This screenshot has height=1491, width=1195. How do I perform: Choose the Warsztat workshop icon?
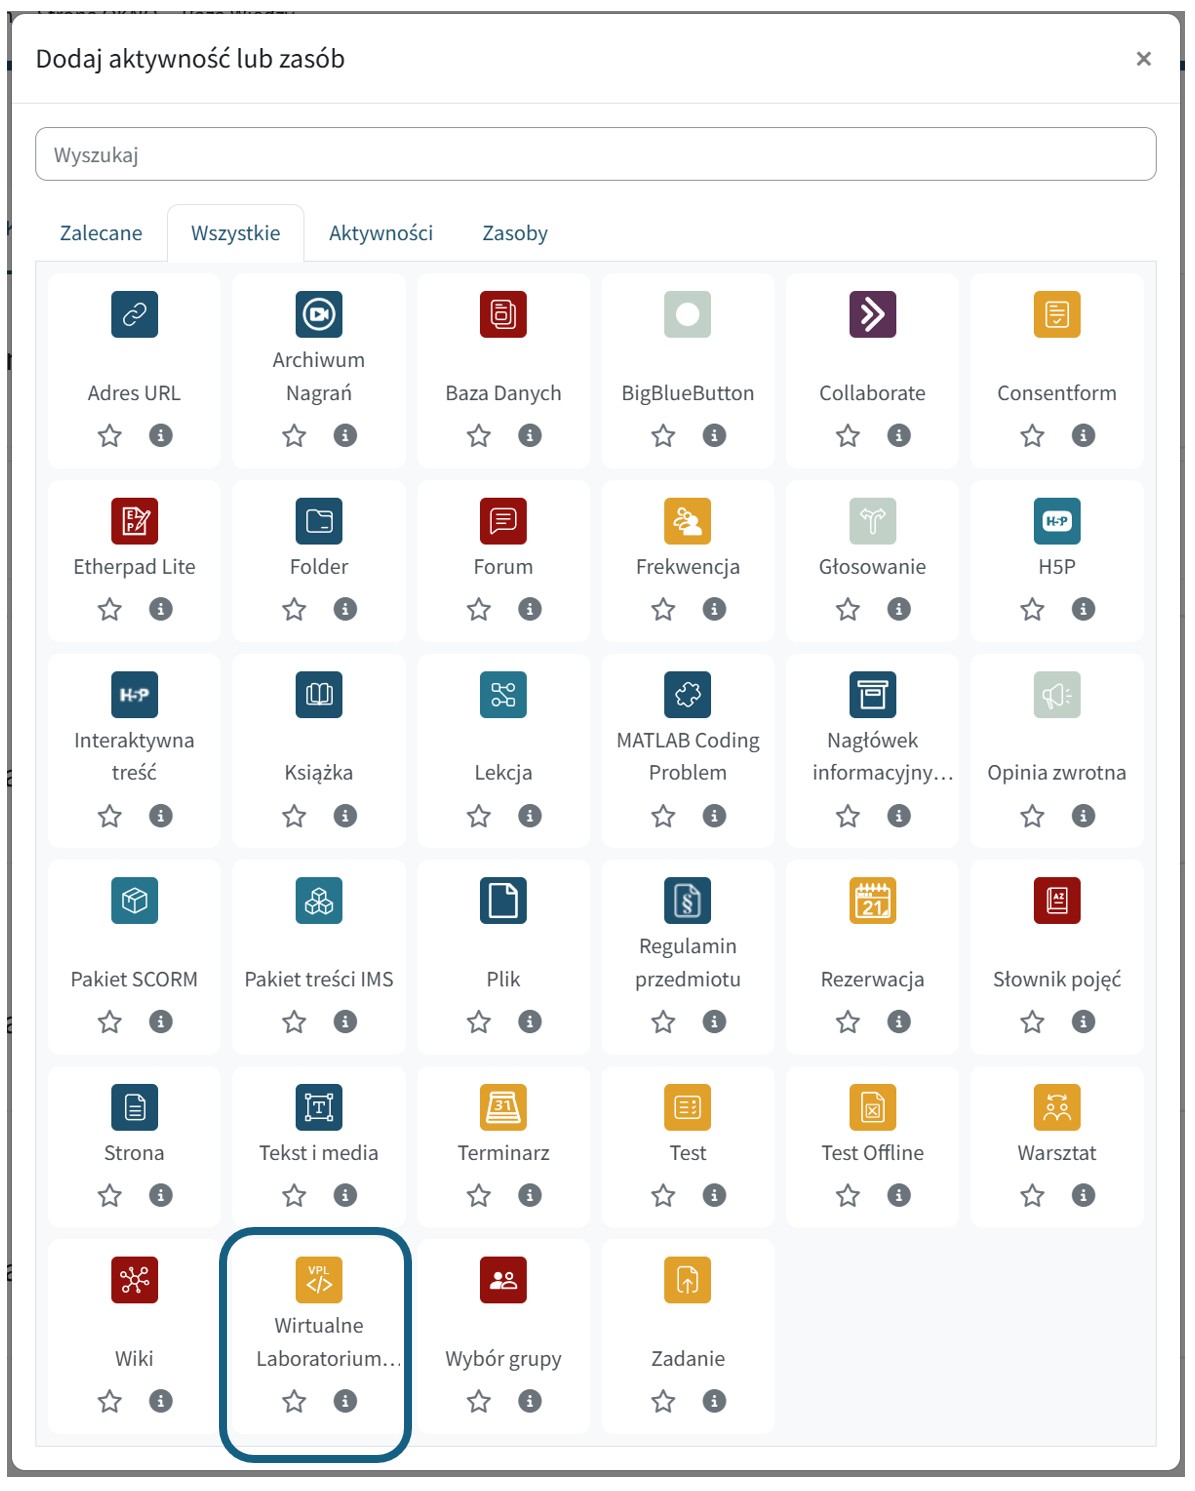[1056, 1107]
